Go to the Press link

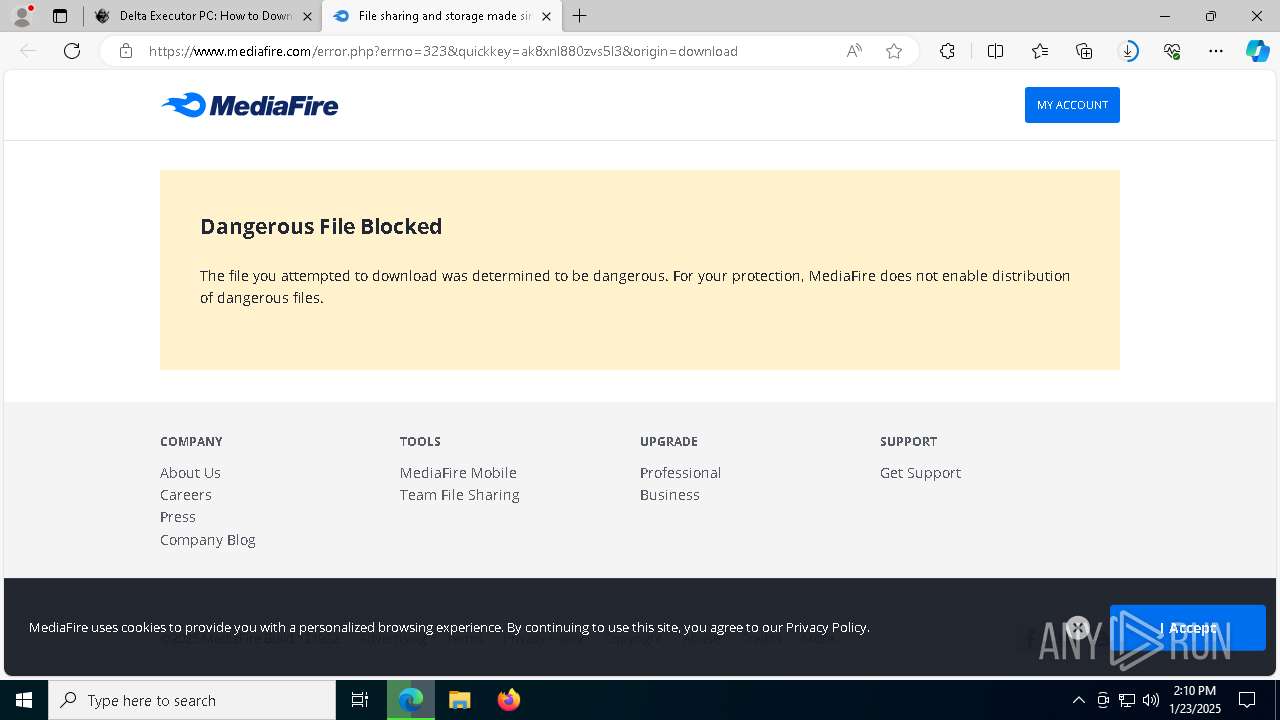178,517
